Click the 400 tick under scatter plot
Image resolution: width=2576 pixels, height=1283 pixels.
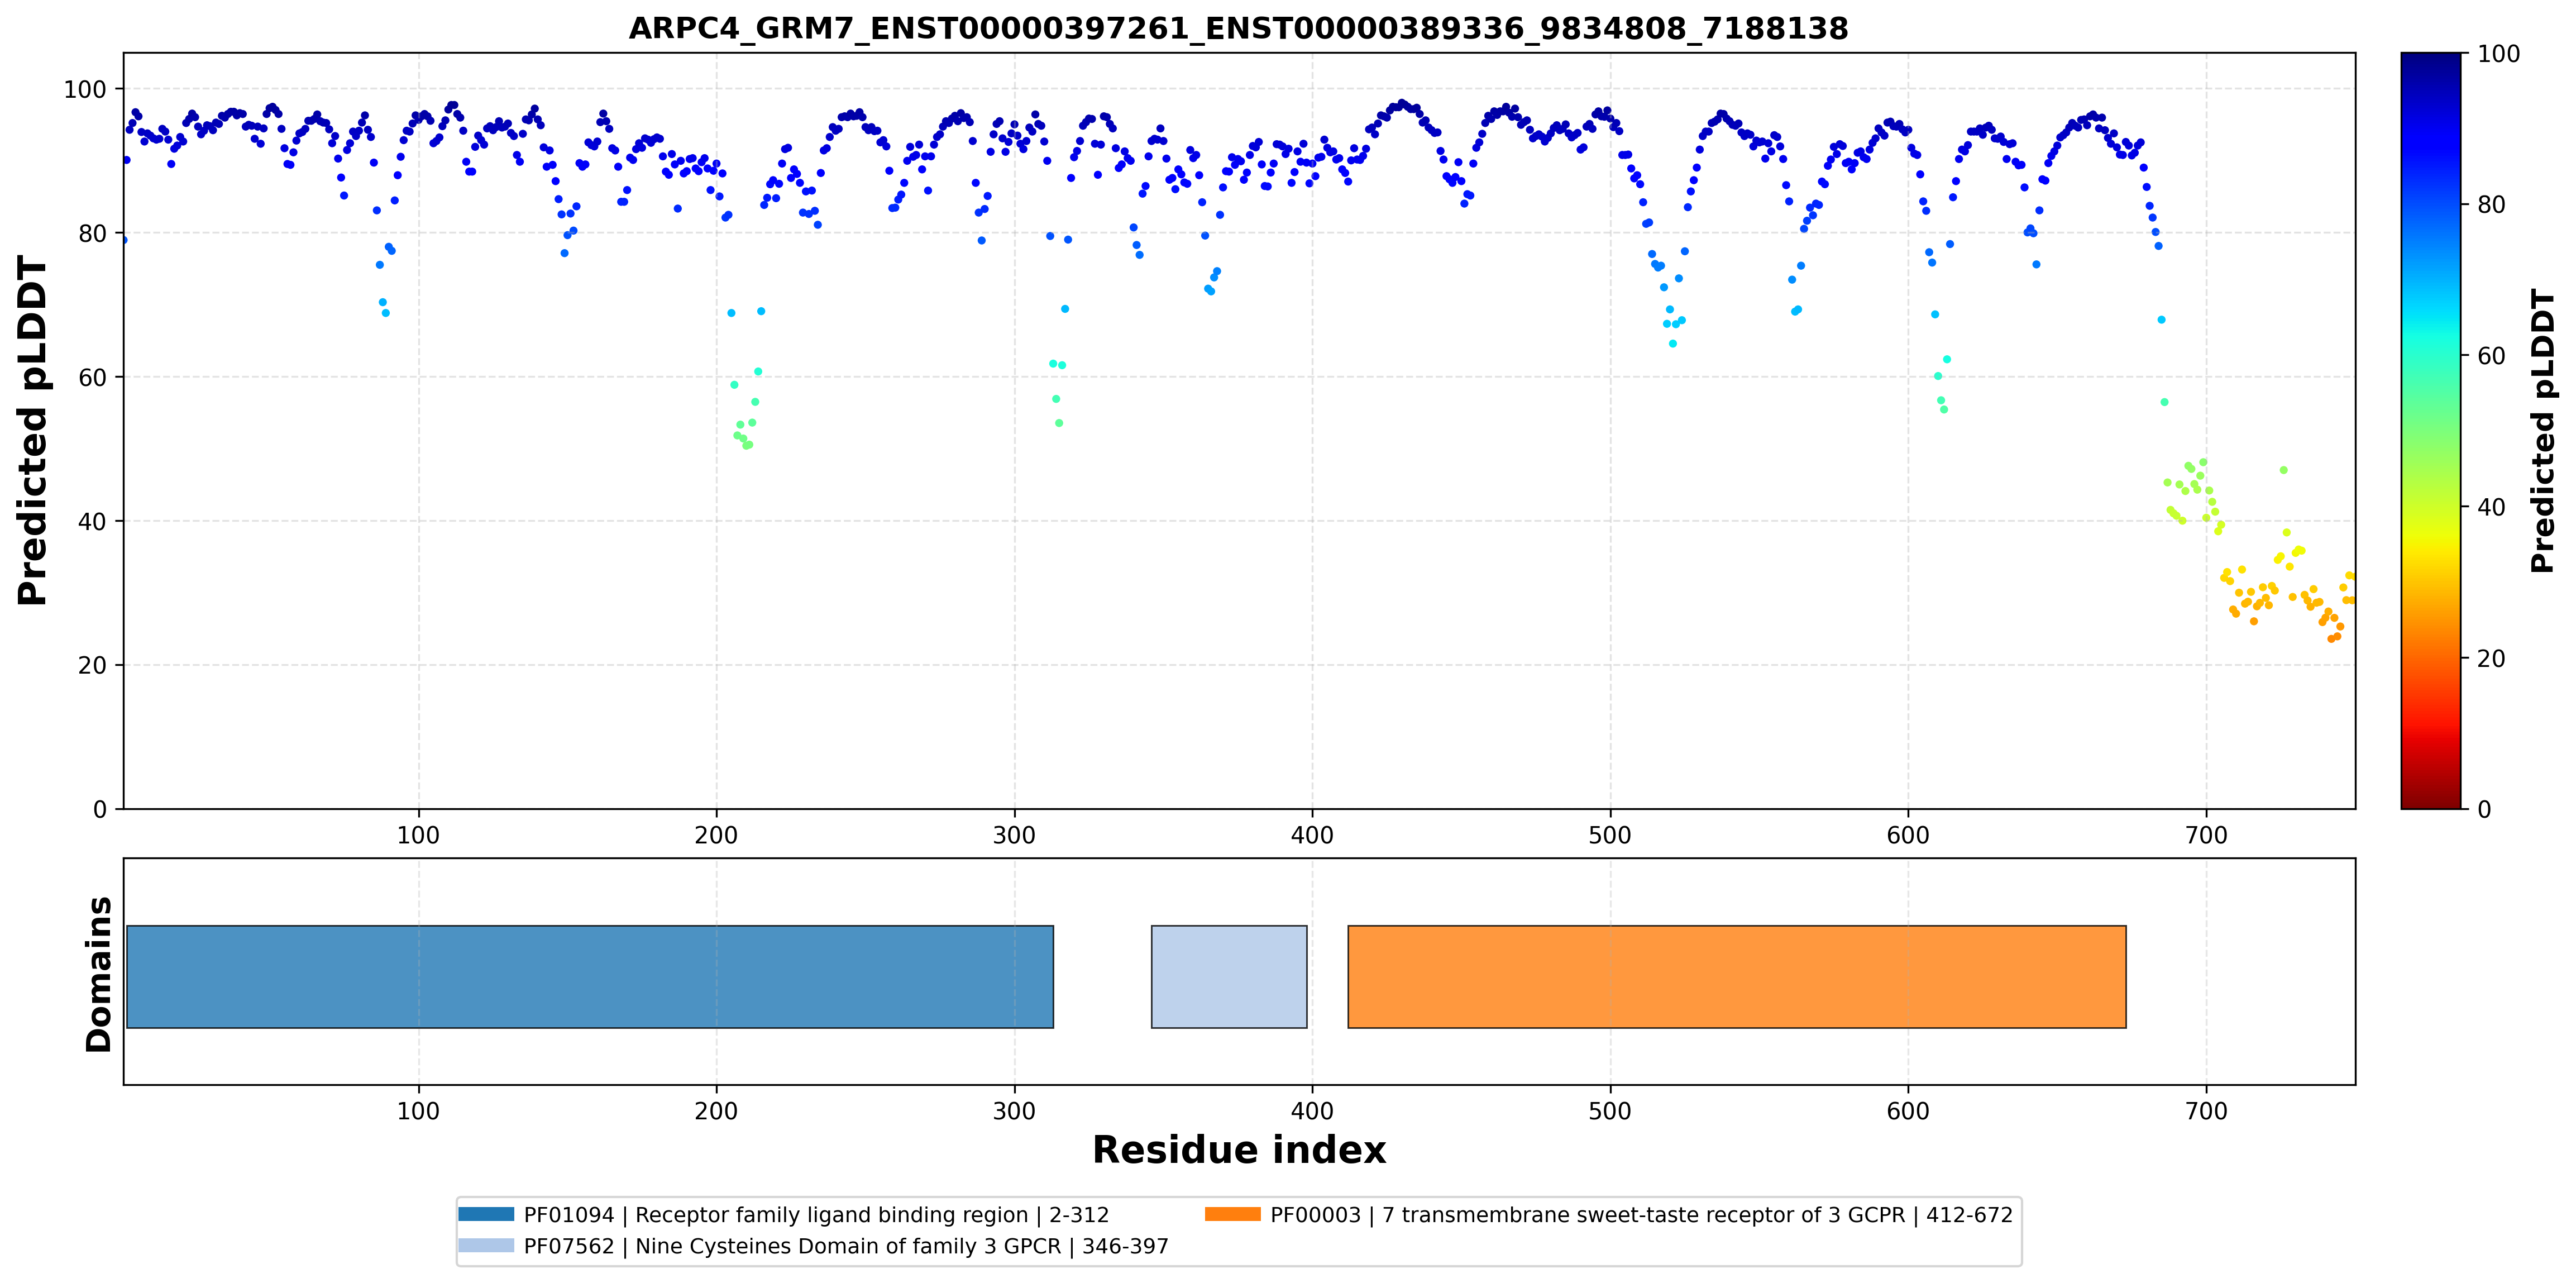[1312, 835]
